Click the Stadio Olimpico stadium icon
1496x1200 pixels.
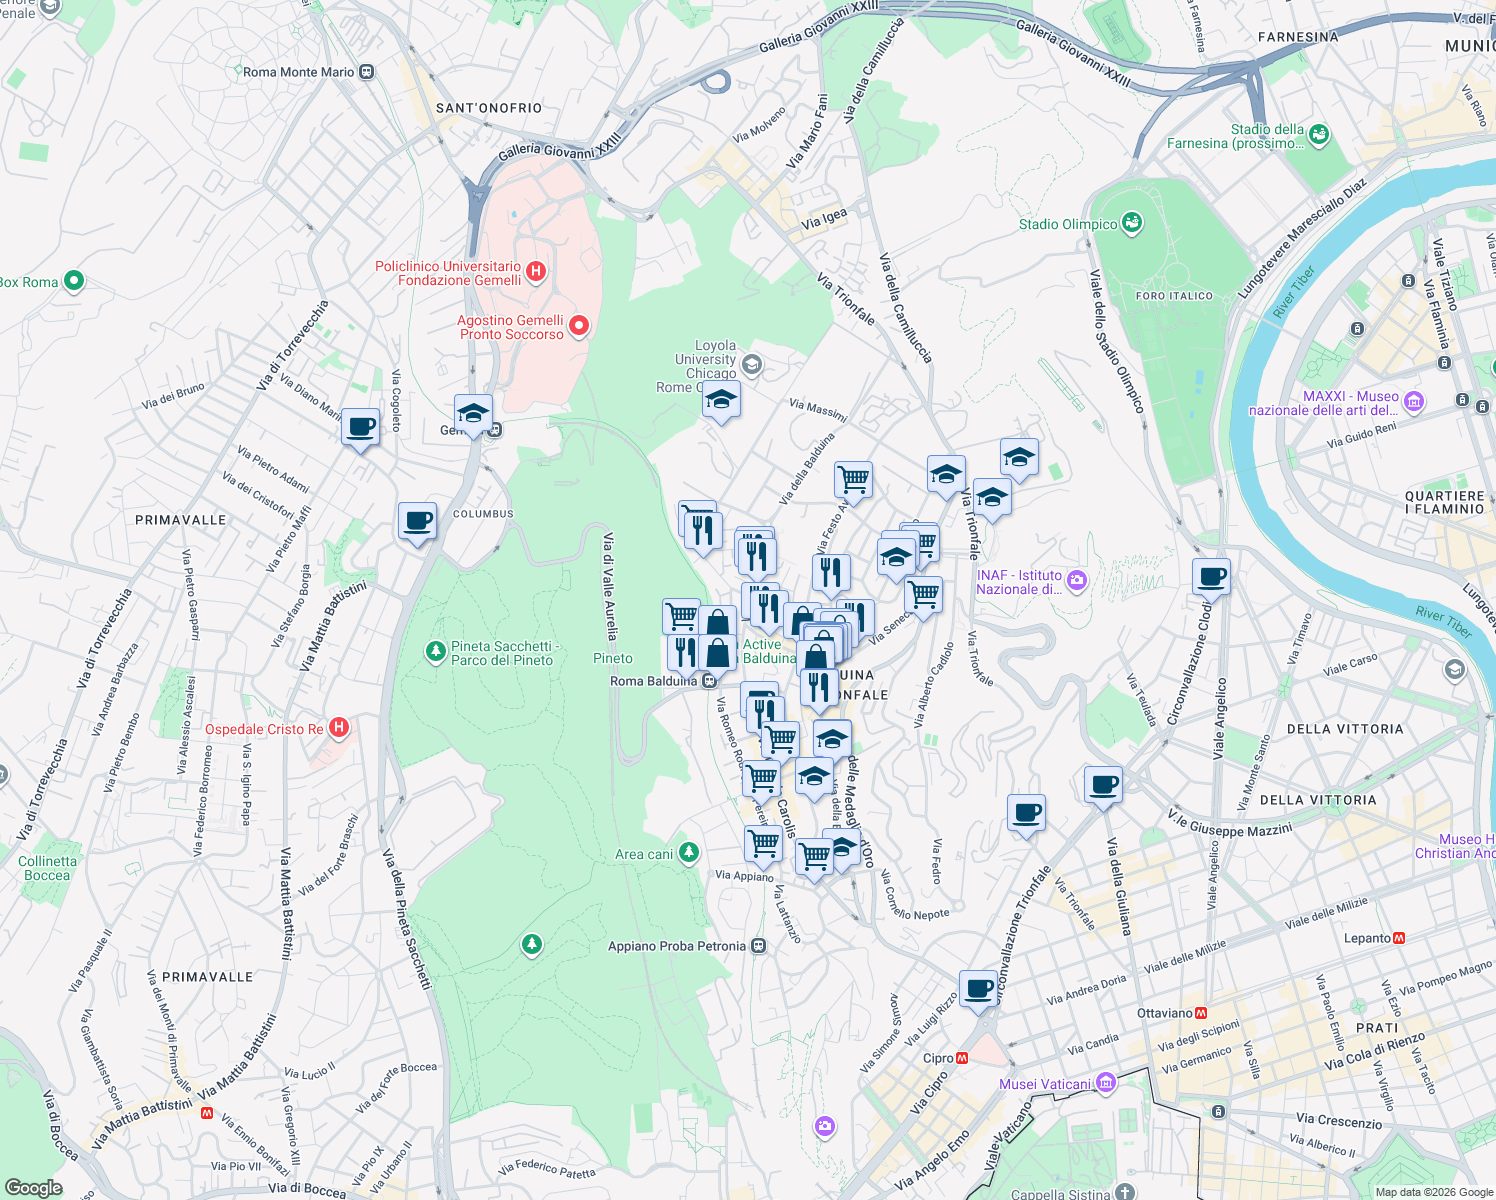[1131, 224]
